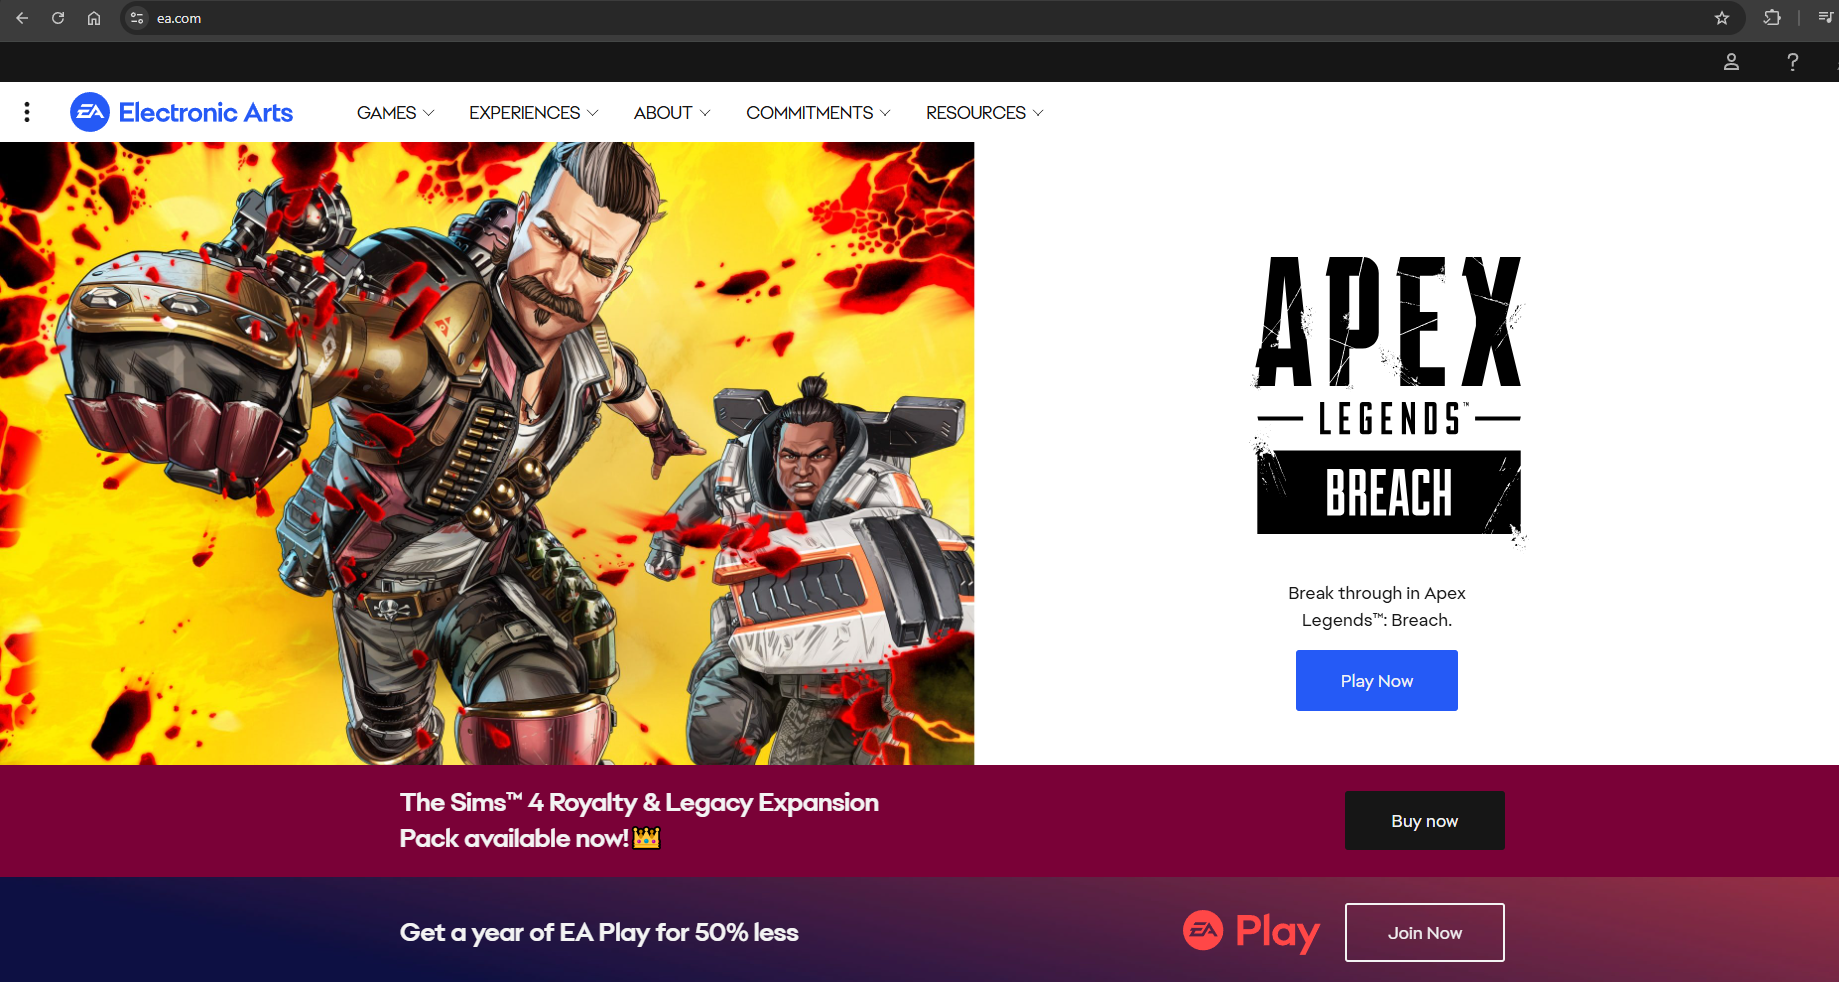Click the browser back arrow
1839x982 pixels.
click(x=22, y=18)
